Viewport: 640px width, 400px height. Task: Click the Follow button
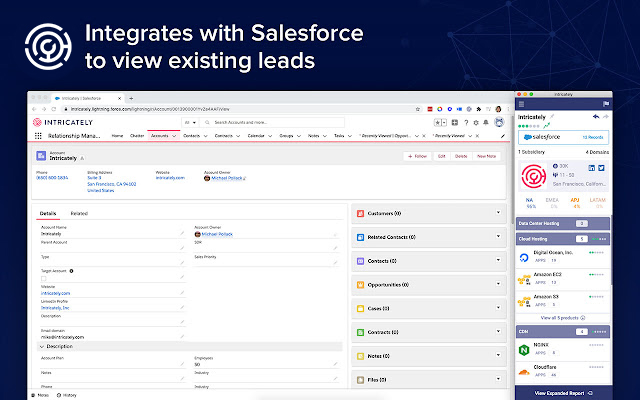pos(418,156)
